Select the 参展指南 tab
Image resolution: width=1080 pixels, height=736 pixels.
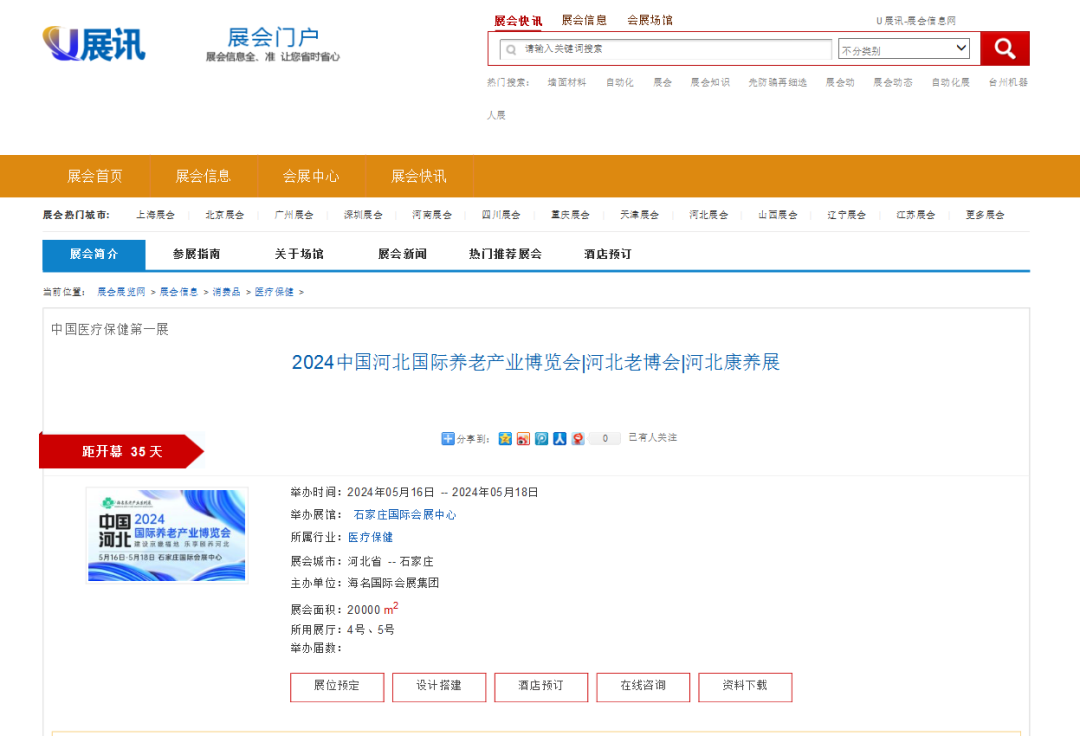pyautogui.click(x=196, y=254)
